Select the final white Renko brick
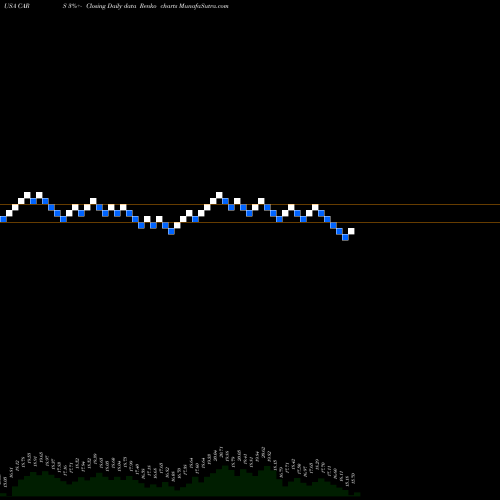The height and width of the screenshot is (500, 500). [x=351, y=231]
